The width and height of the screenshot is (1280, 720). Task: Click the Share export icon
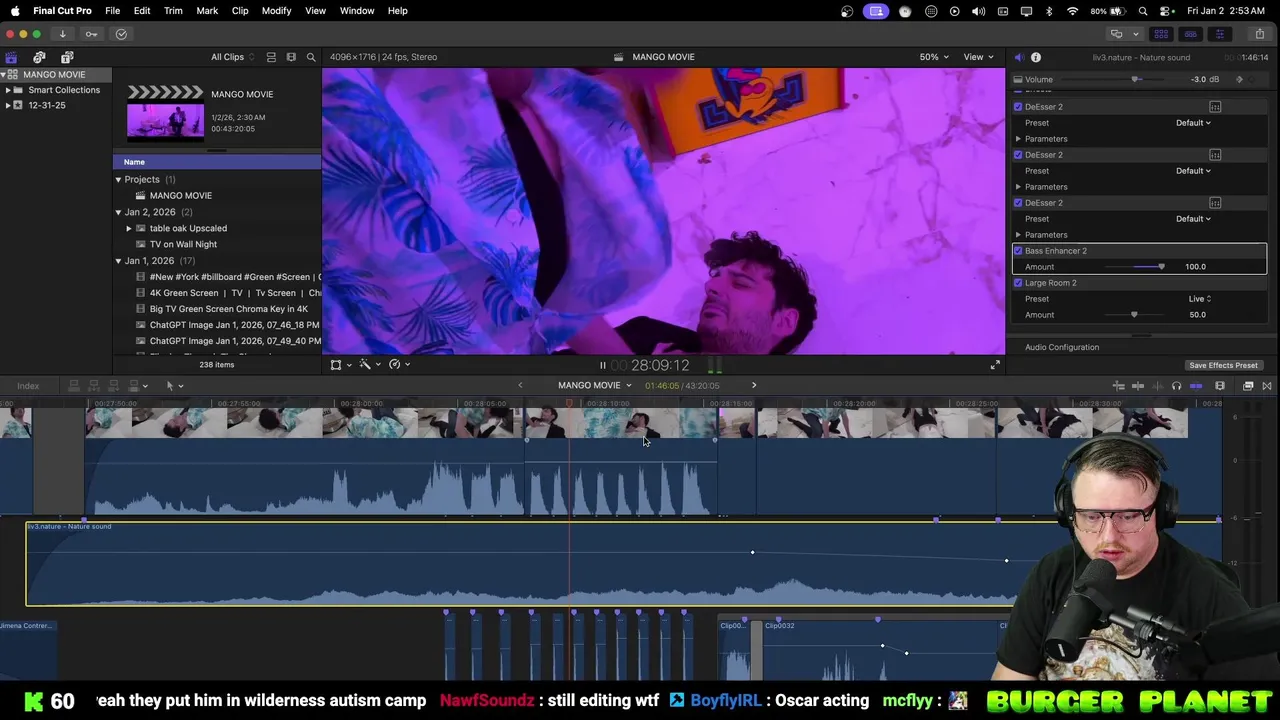tap(1259, 34)
